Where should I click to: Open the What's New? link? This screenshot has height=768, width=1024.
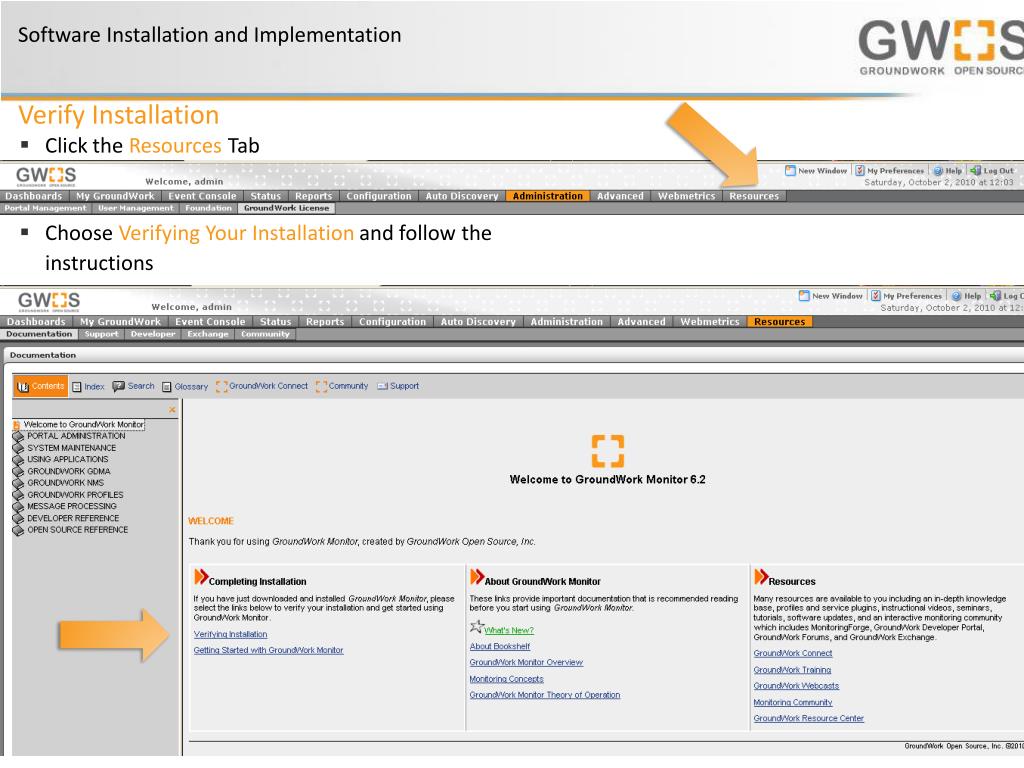click(x=509, y=631)
